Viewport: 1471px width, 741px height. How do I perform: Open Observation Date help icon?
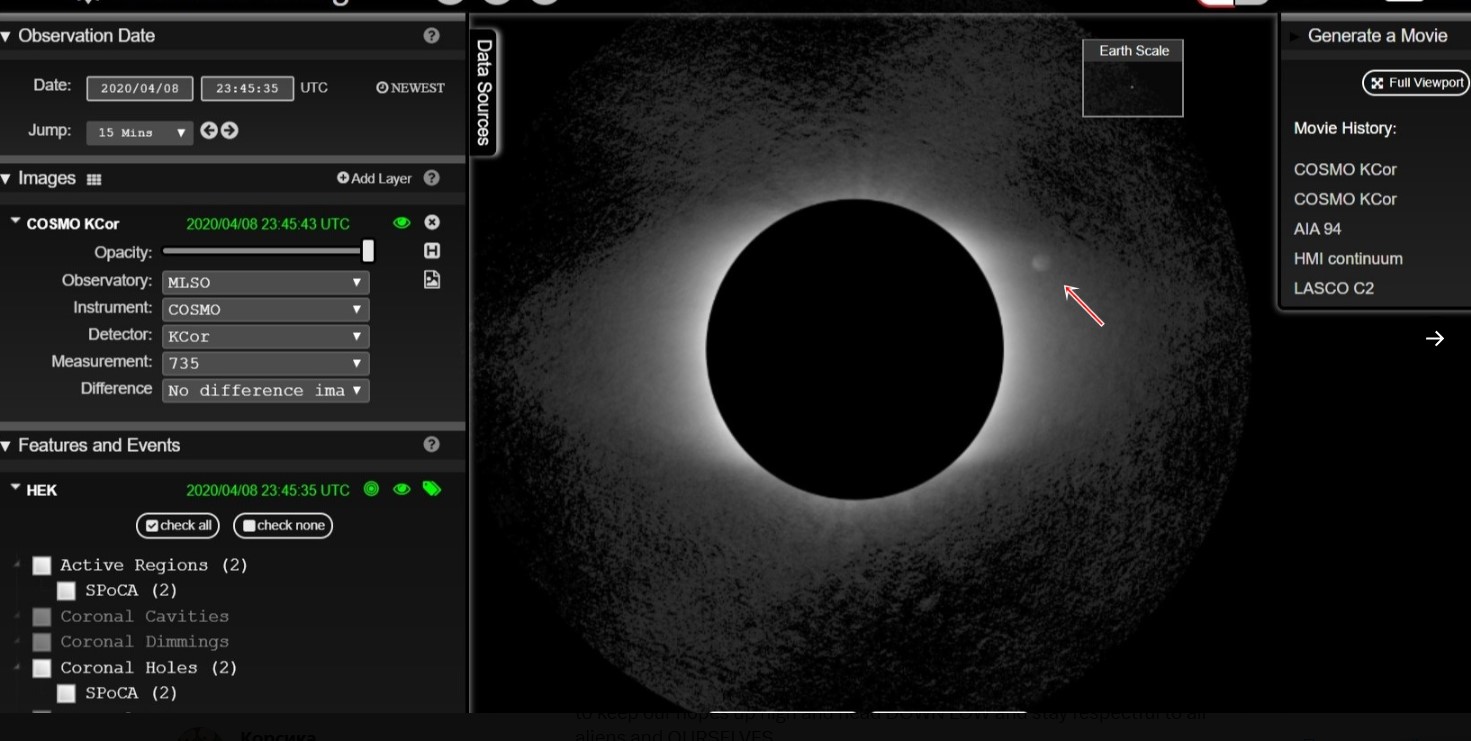[x=432, y=36]
